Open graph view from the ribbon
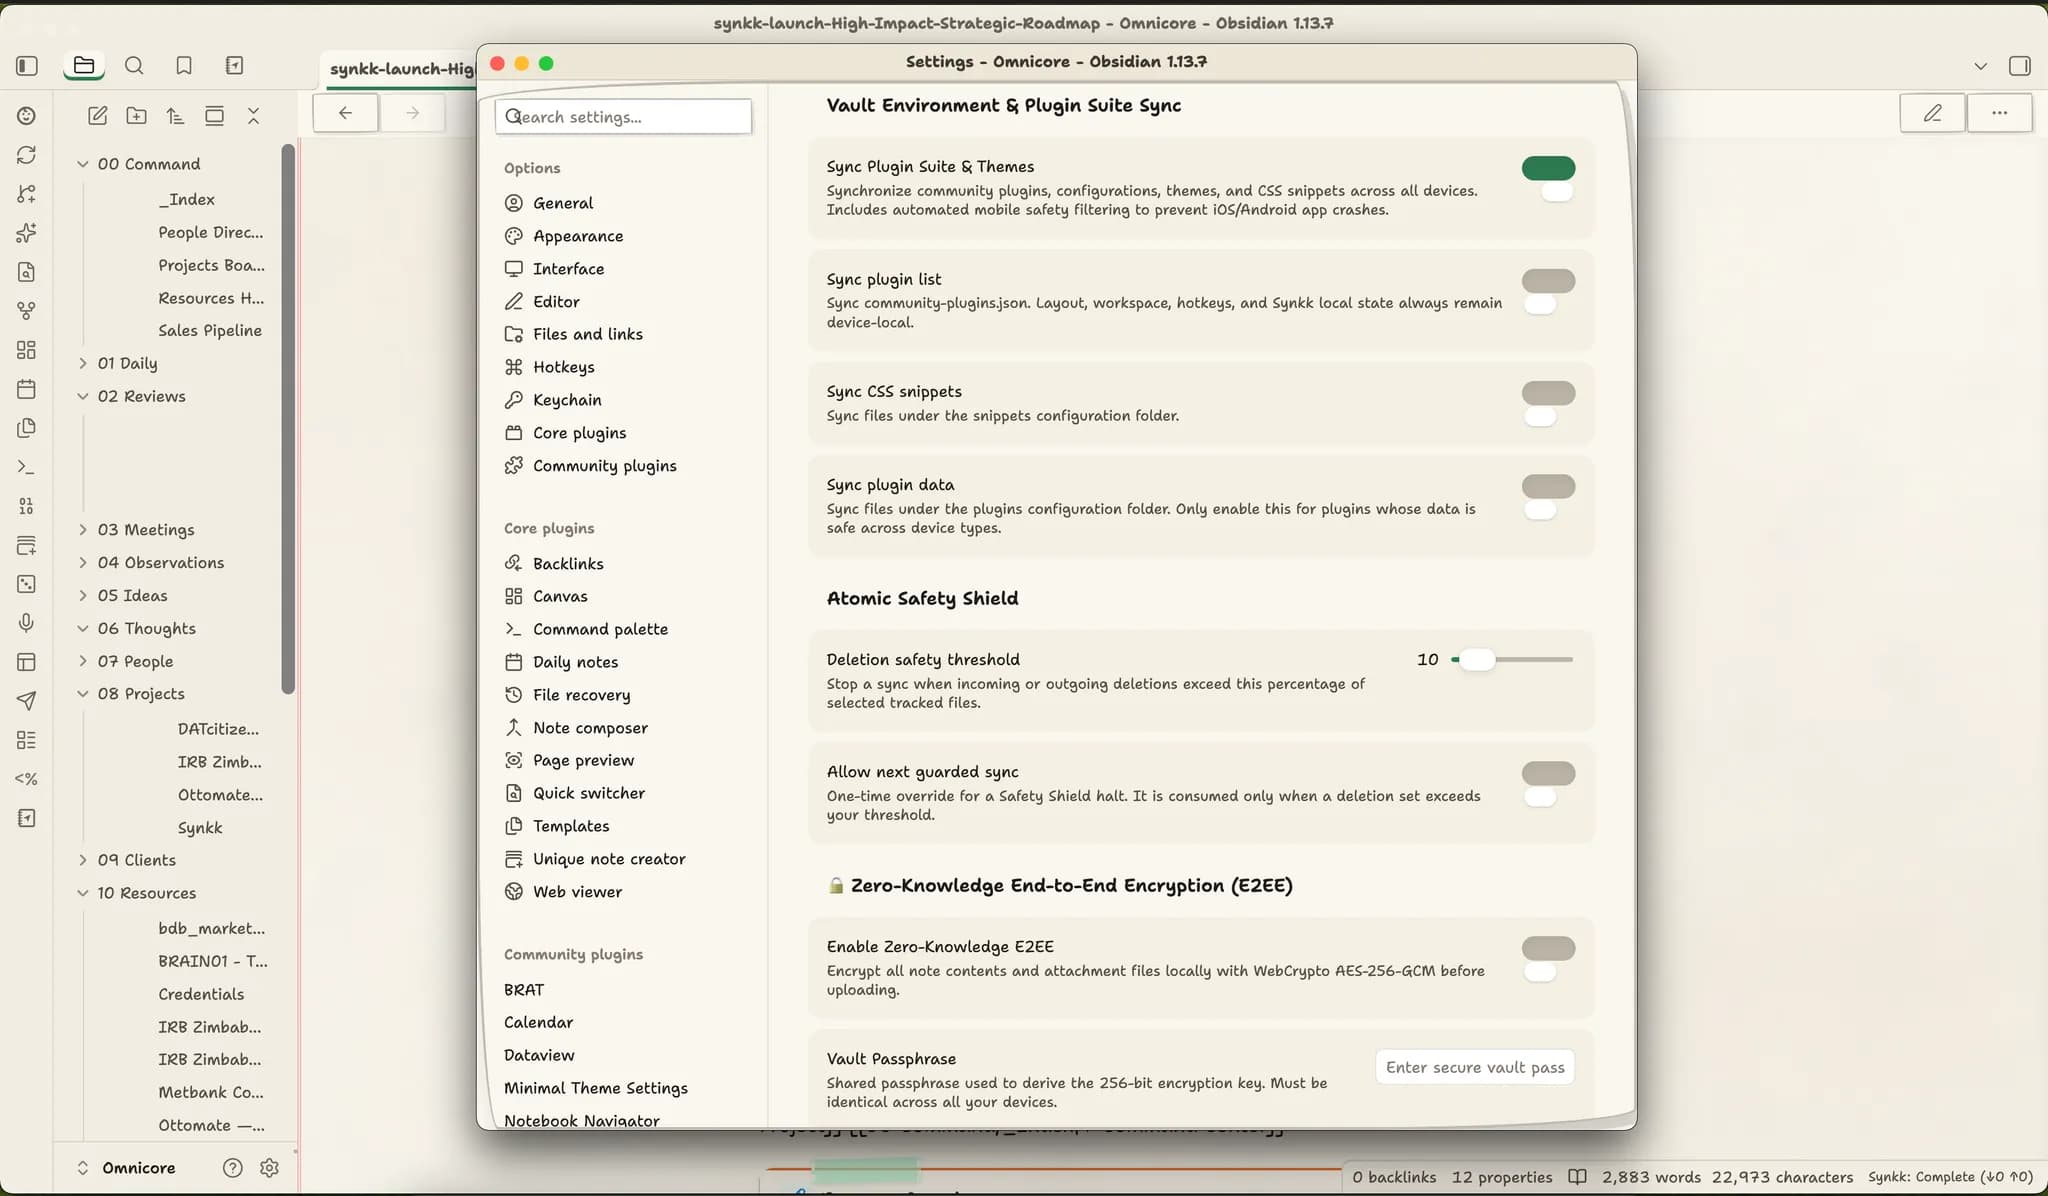Screen dimensions: 2048x1196 click(x=27, y=311)
